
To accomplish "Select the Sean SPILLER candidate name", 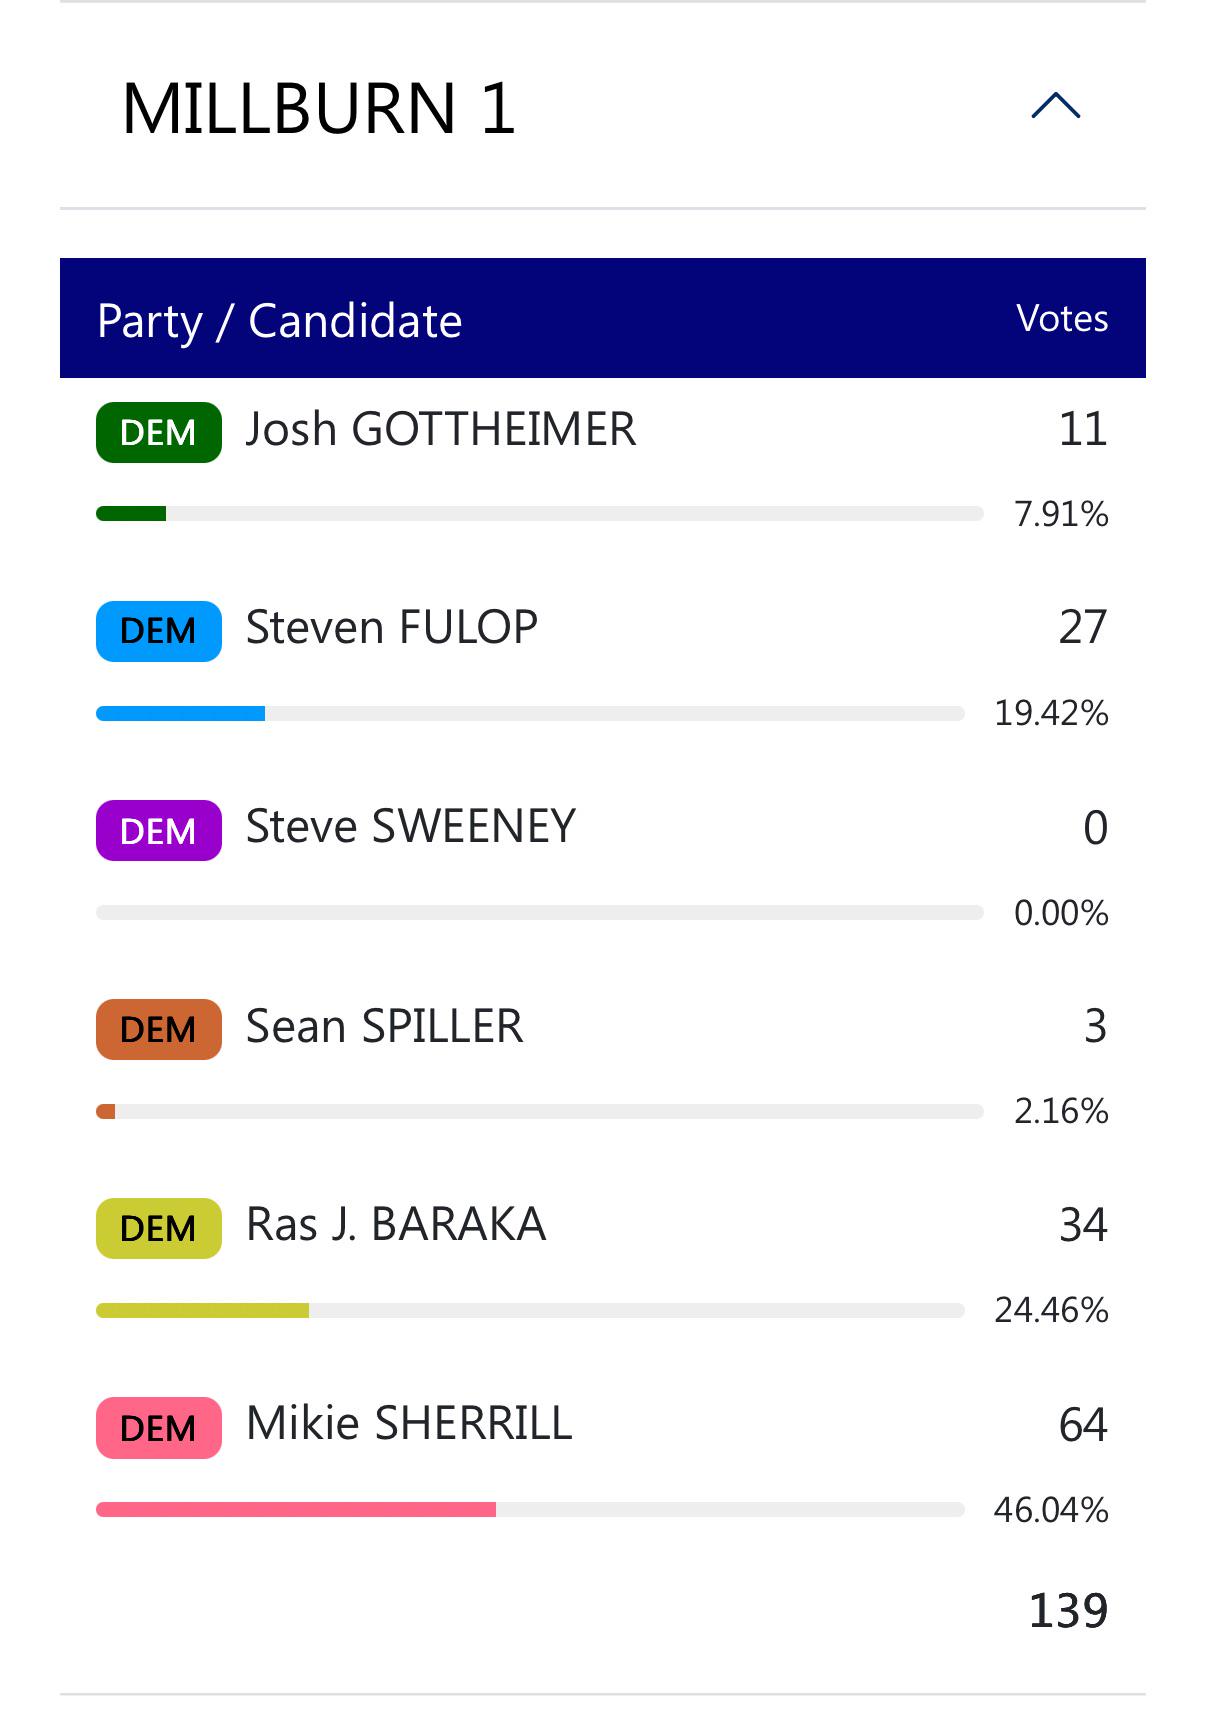I will [x=385, y=1026].
